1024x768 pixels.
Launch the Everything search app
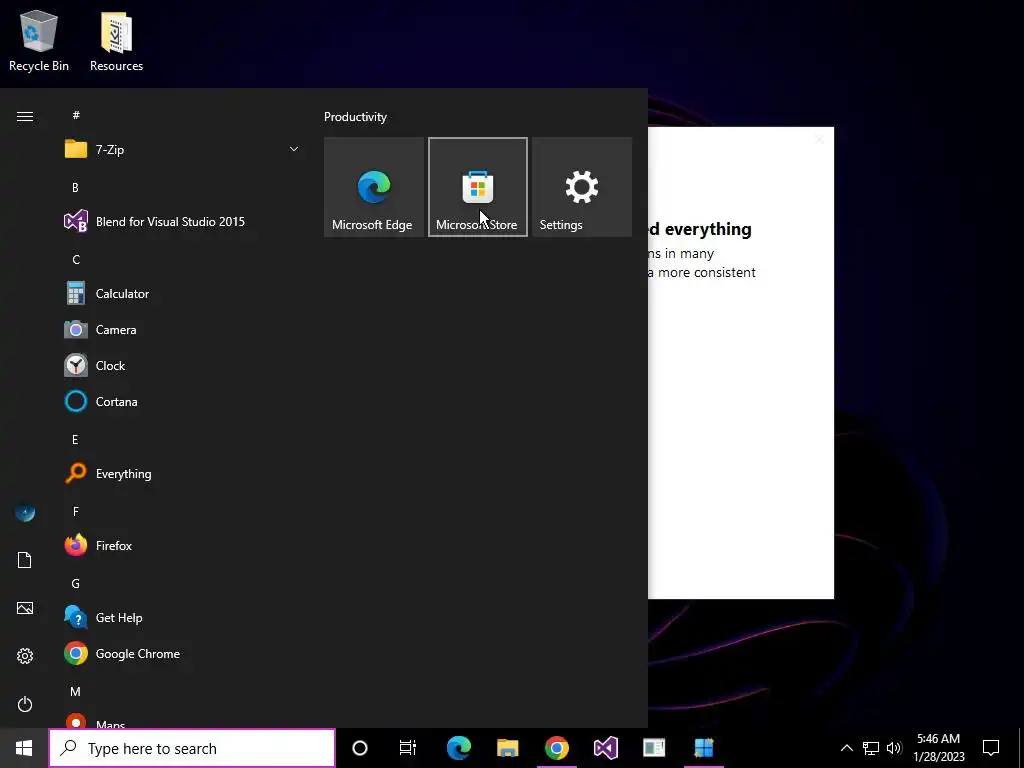[182, 473]
